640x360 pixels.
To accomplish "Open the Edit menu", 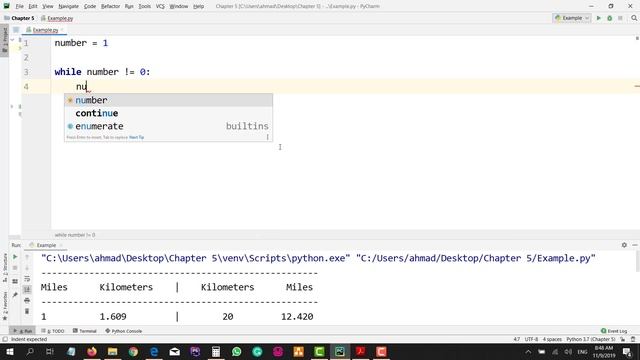I will click(33, 6).
